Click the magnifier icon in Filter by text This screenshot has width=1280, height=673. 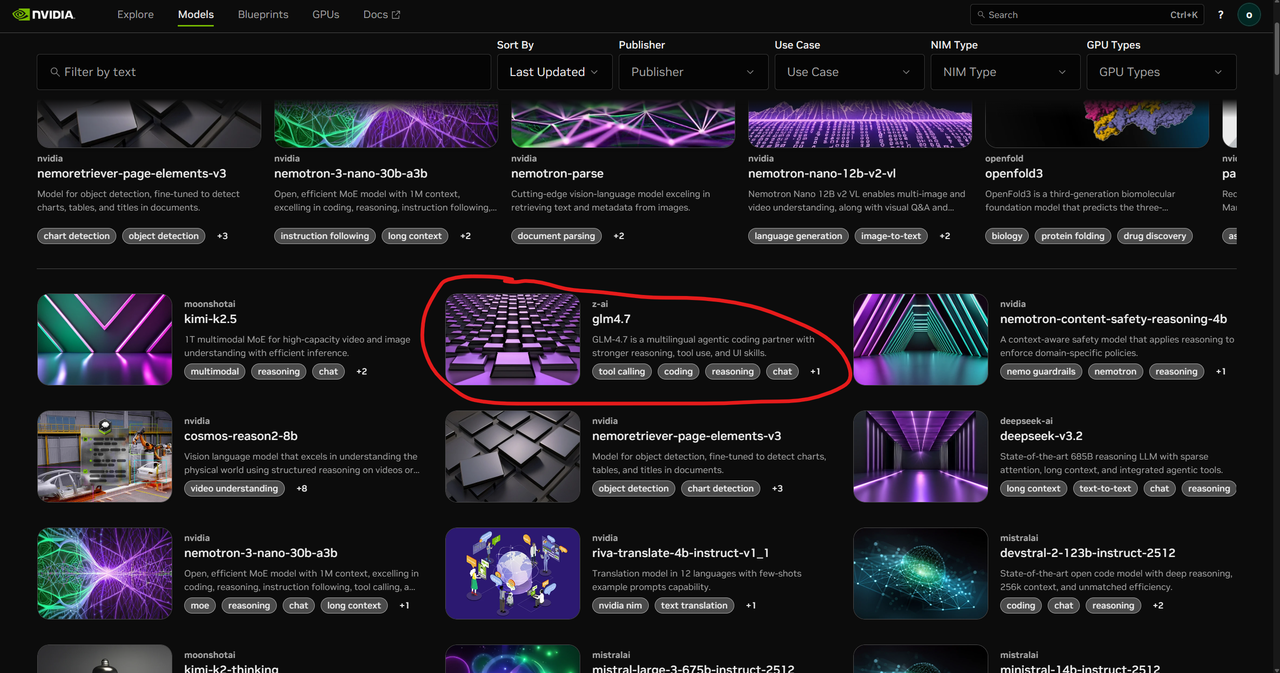[54, 72]
